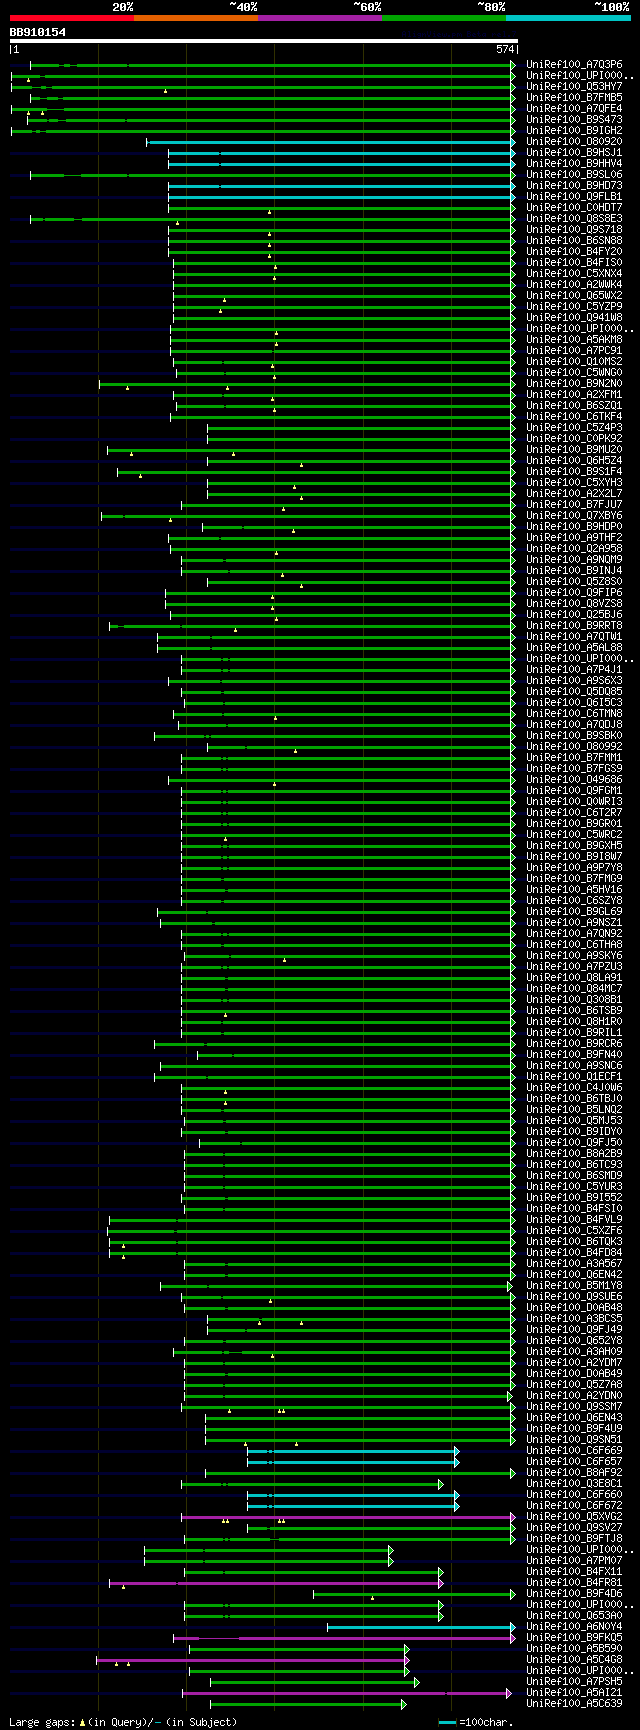
Task: Select hit label UniRef100_B9RIL1
Action: pyautogui.click(x=574, y=1032)
